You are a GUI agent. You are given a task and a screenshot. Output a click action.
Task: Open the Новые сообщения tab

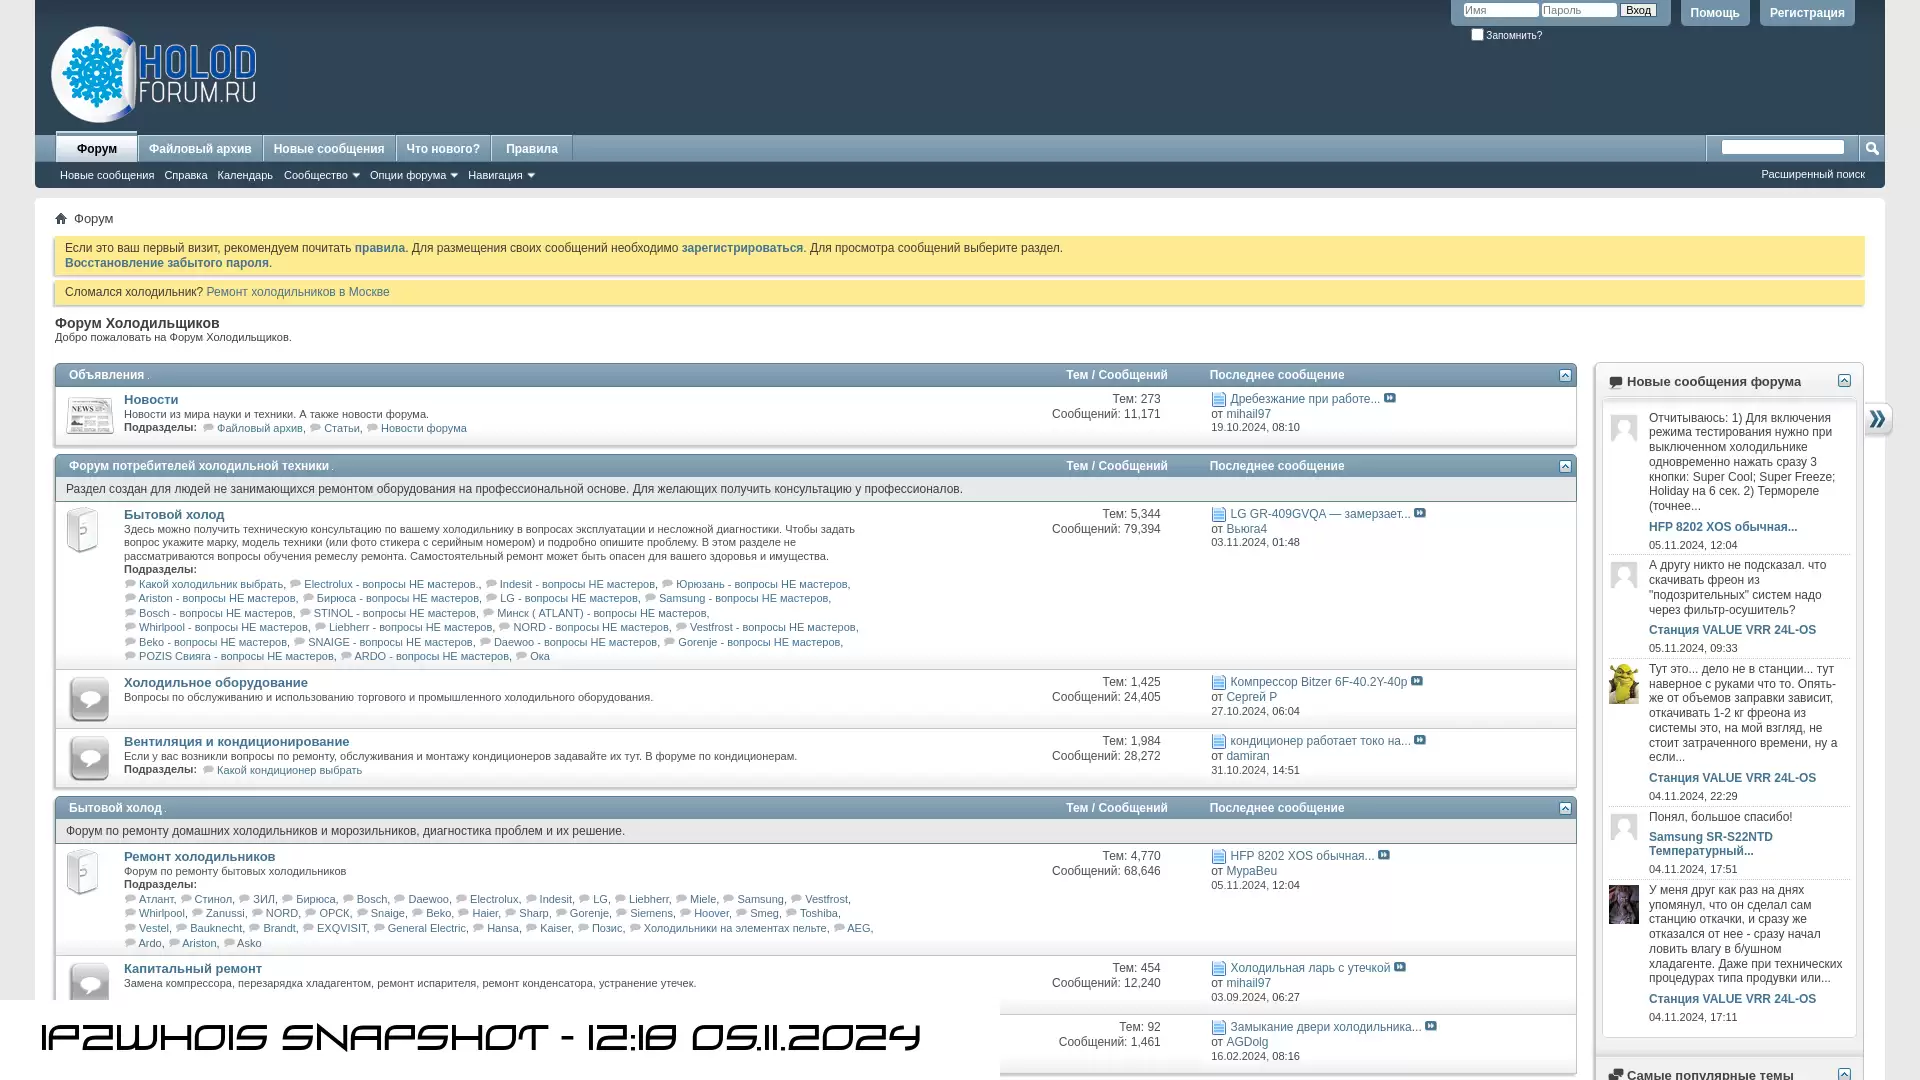point(329,148)
